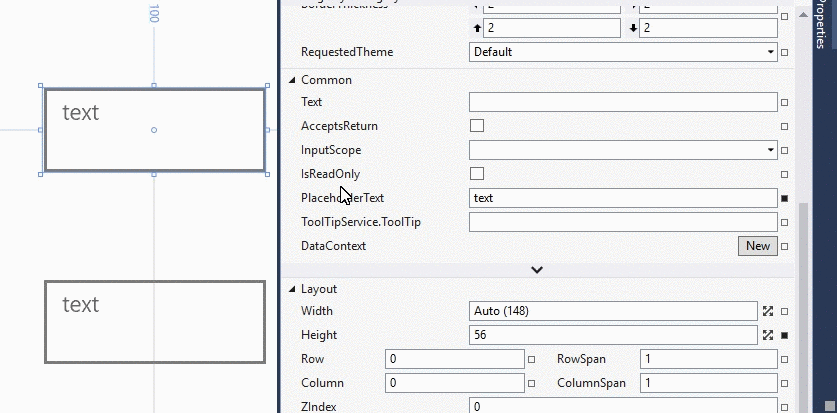Select the lower text box on canvas
Screen dimensions: 837x413
pyautogui.click(x=155, y=321)
